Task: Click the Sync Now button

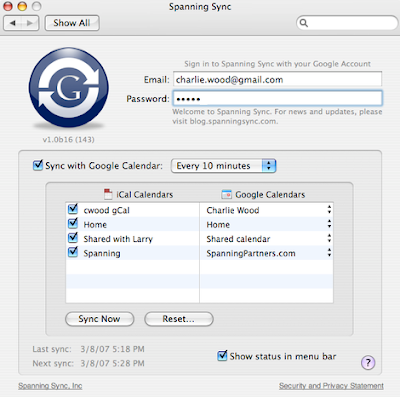Action: click(x=100, y=319)
